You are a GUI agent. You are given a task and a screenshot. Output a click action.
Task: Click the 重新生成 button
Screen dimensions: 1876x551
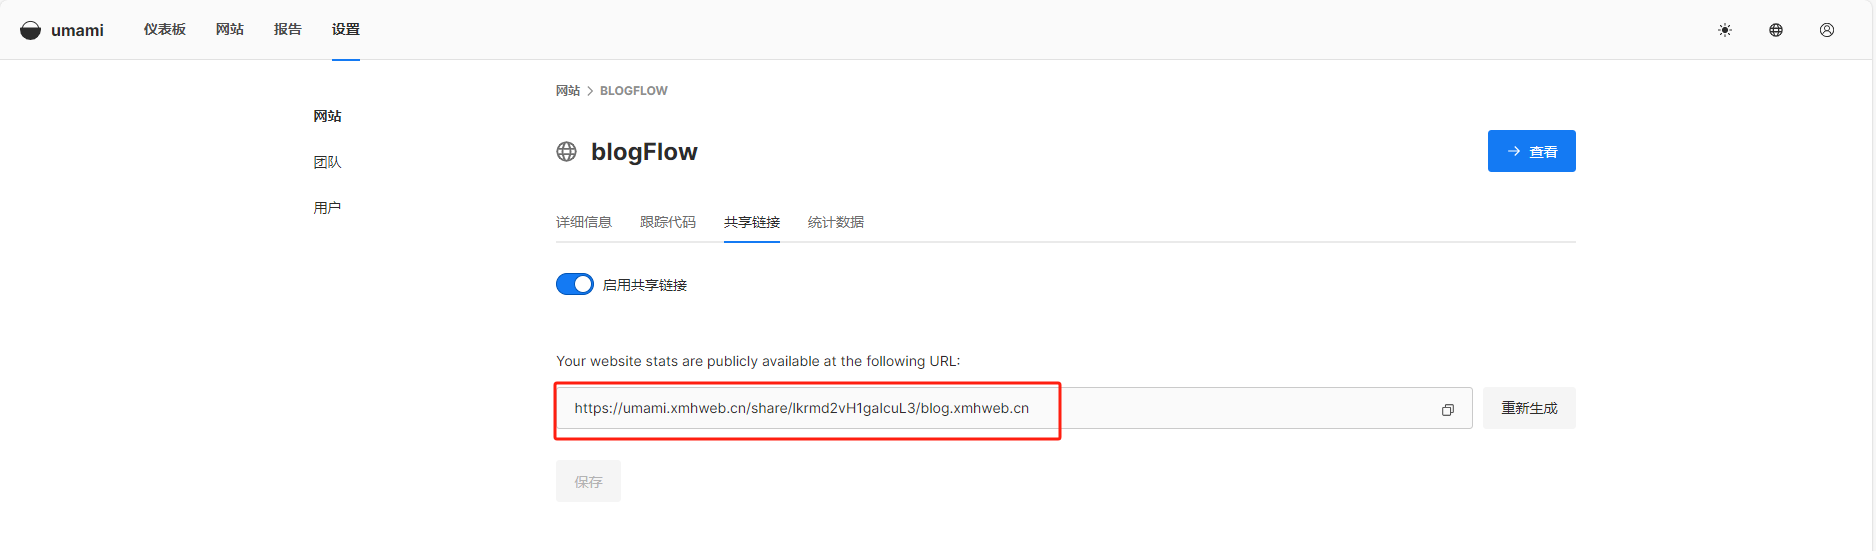pos(1529,408)
